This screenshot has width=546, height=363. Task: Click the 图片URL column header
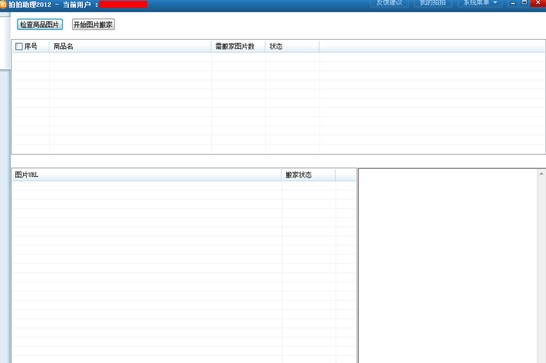point(147,175)
